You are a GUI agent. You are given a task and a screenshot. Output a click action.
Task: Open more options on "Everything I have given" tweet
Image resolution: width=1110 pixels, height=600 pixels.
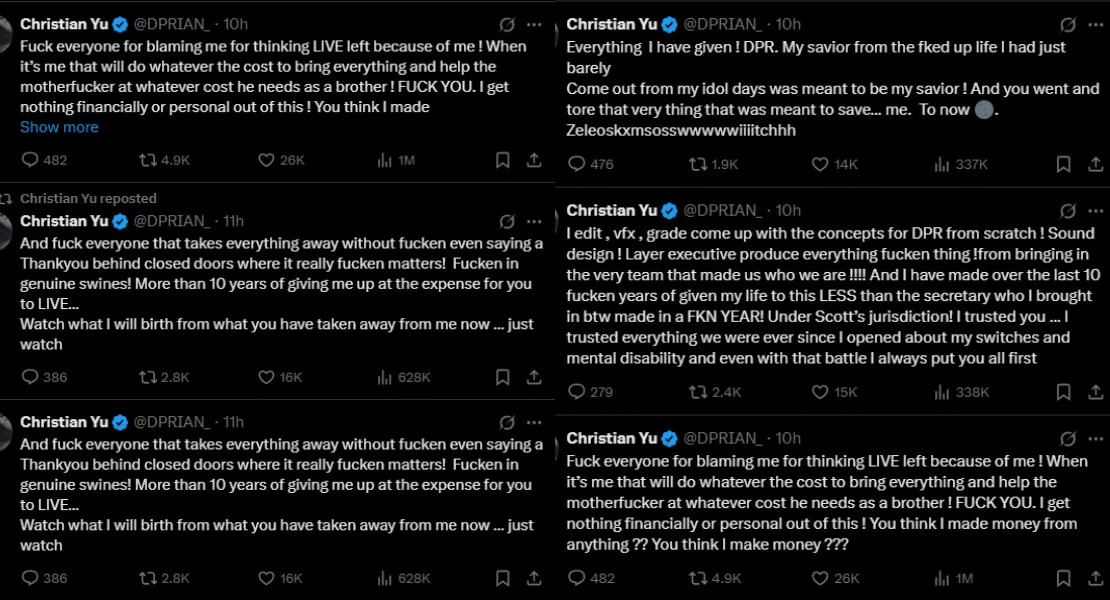point(1097,24)
